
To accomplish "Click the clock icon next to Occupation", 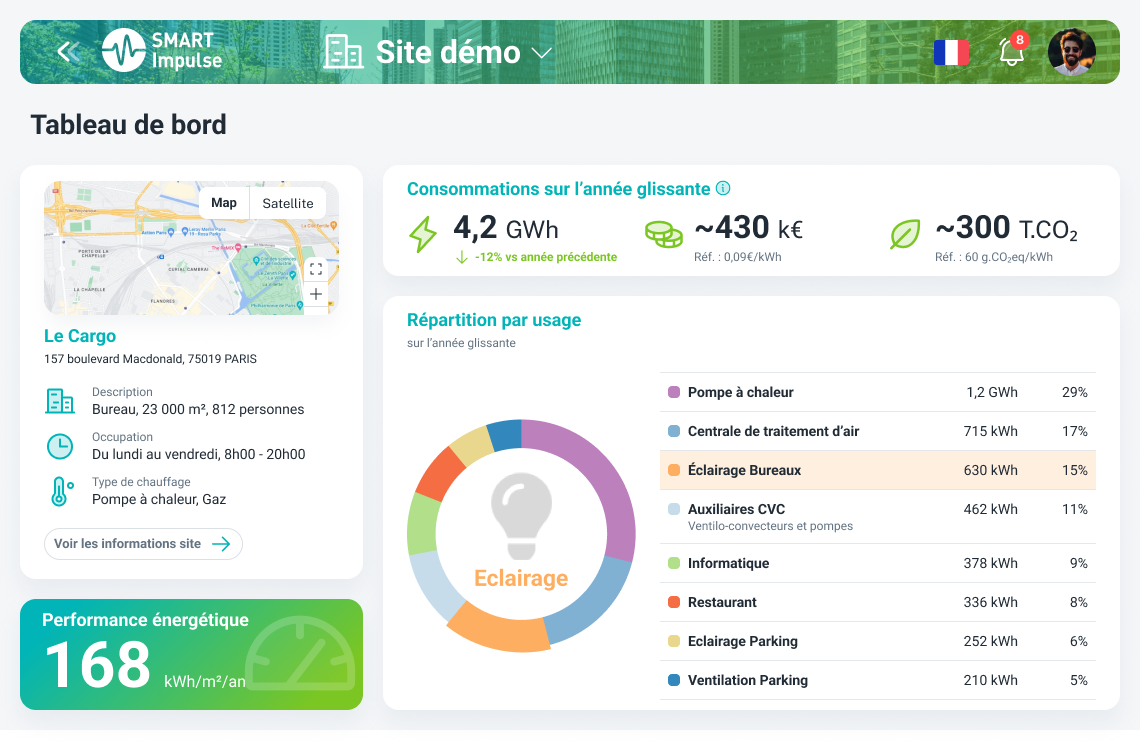I will tap(60, 446).
